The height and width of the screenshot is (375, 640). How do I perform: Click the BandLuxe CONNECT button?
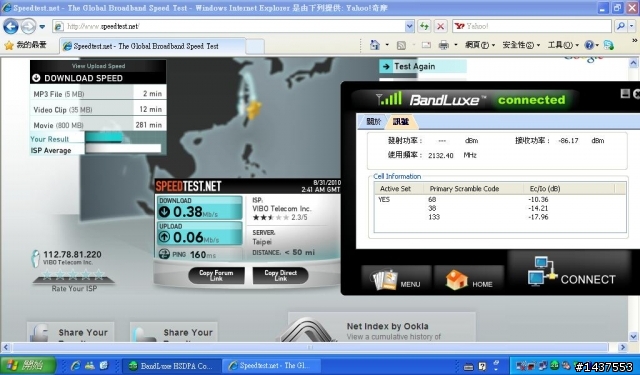pyautogui.click(x=570, y=272)
